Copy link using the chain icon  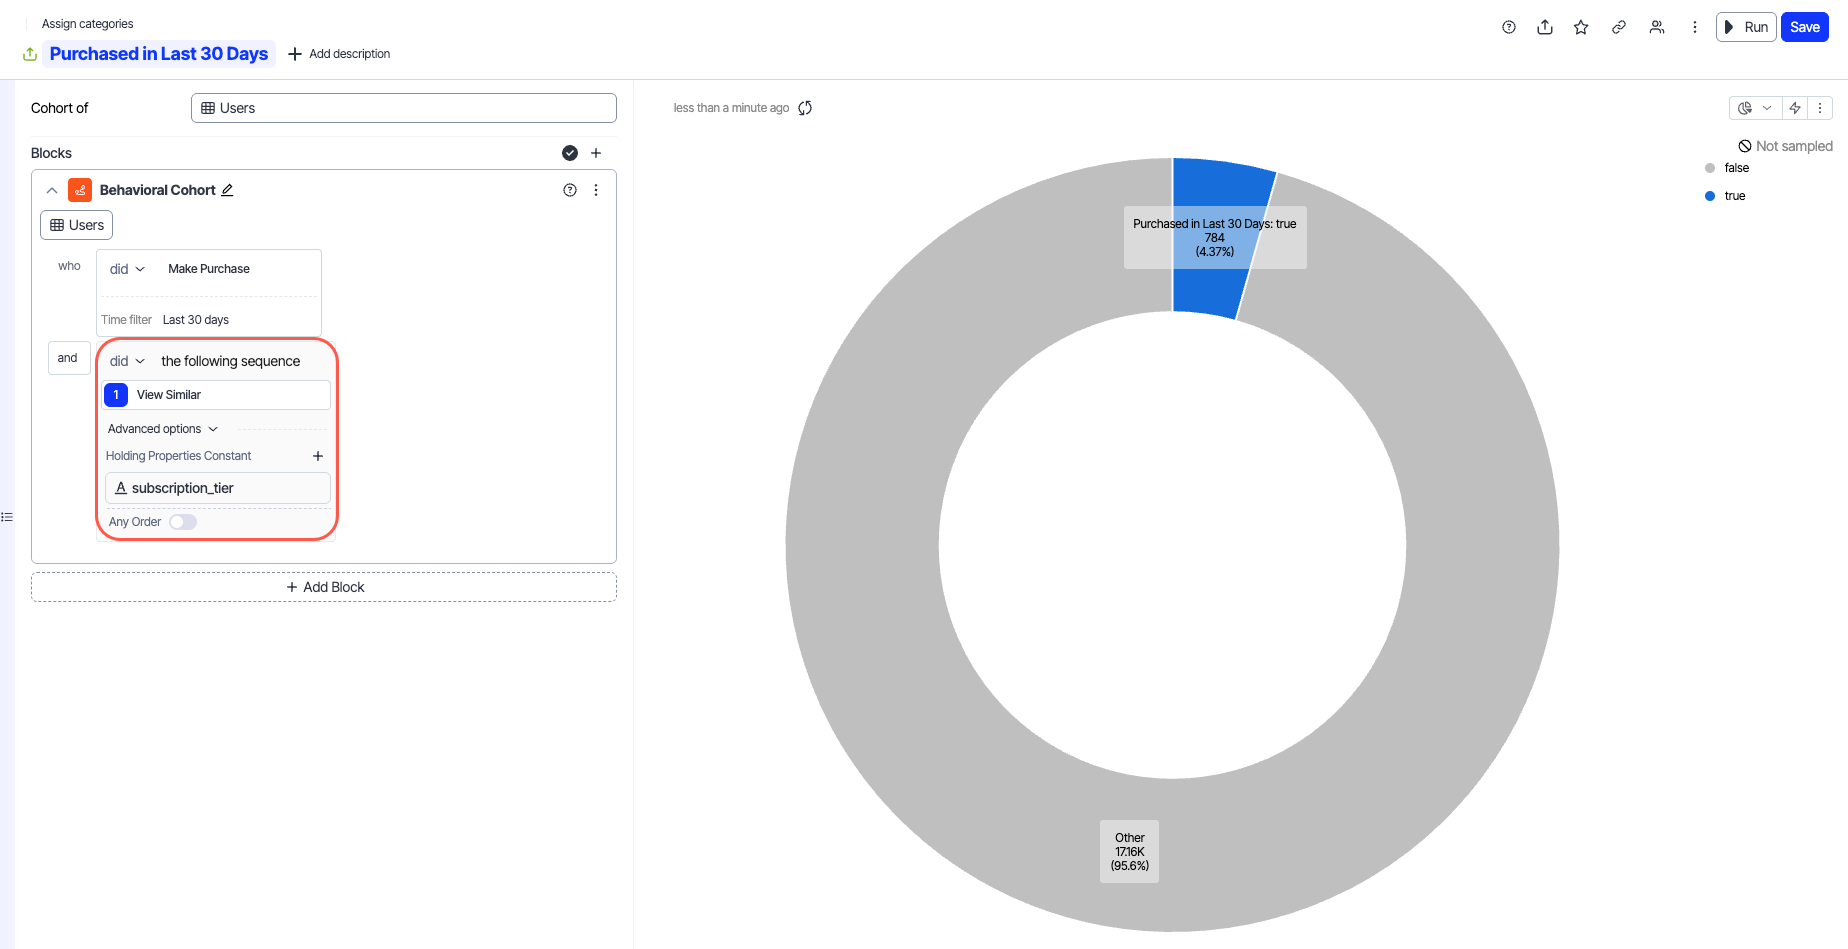point(1618,27)
